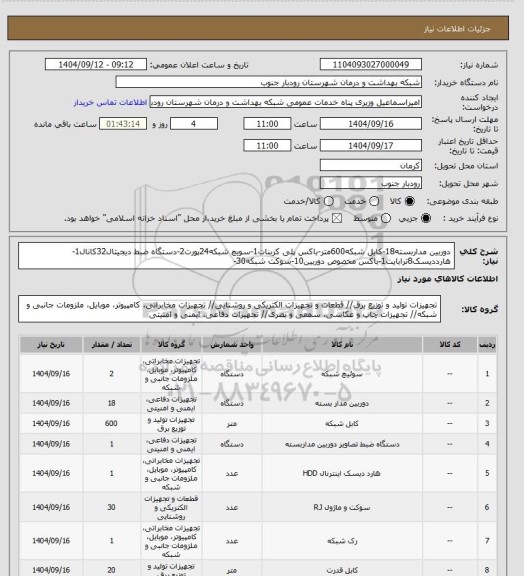Click the تعداد / مقدار column header
This screenshot has height=576, width=524.
[111, 345]
